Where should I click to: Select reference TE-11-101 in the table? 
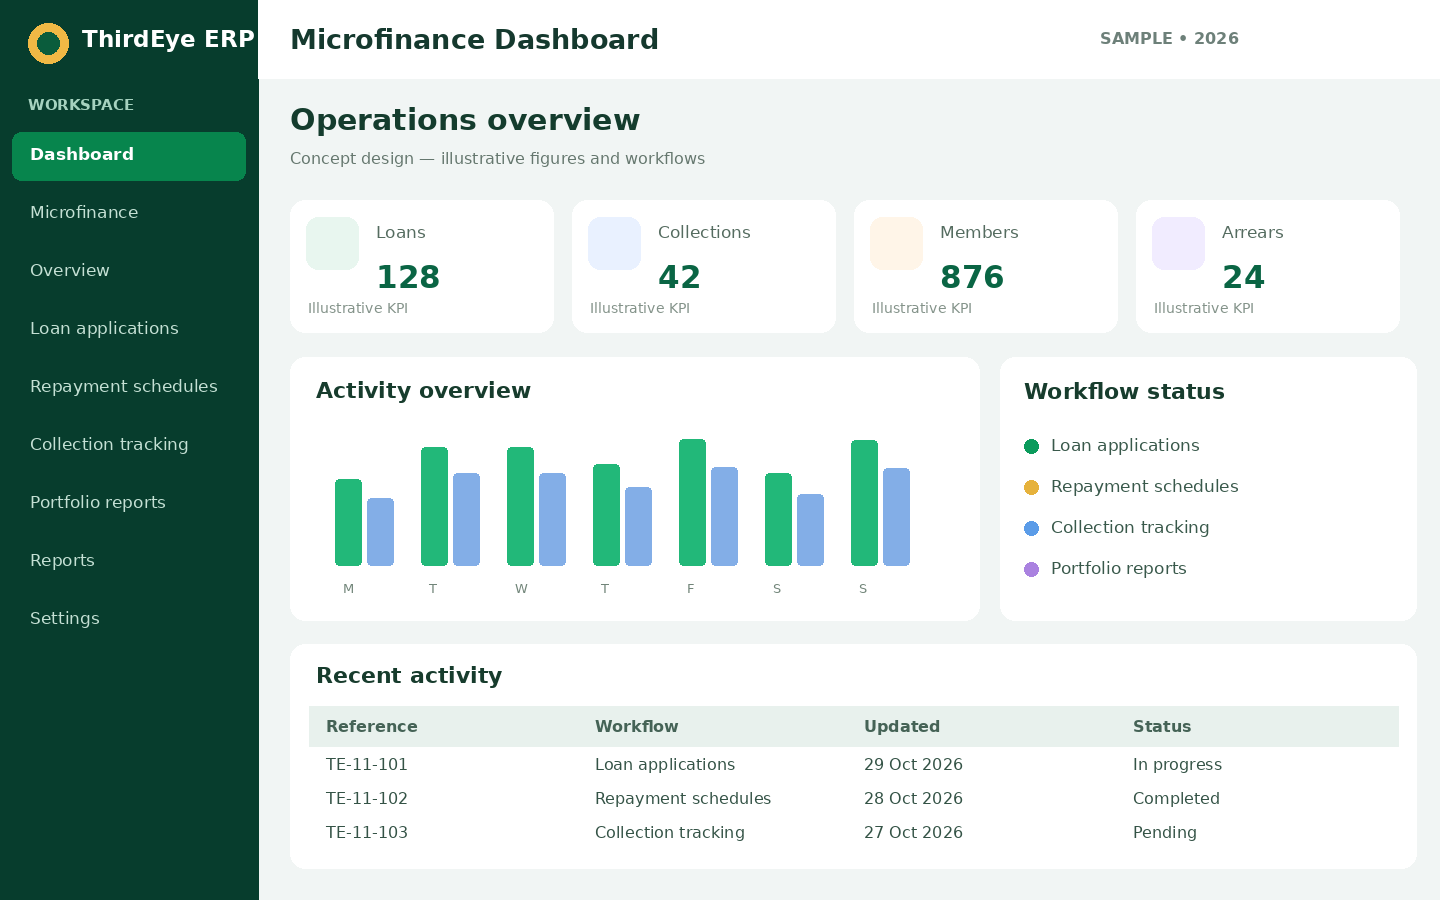(x=367, y=764)
